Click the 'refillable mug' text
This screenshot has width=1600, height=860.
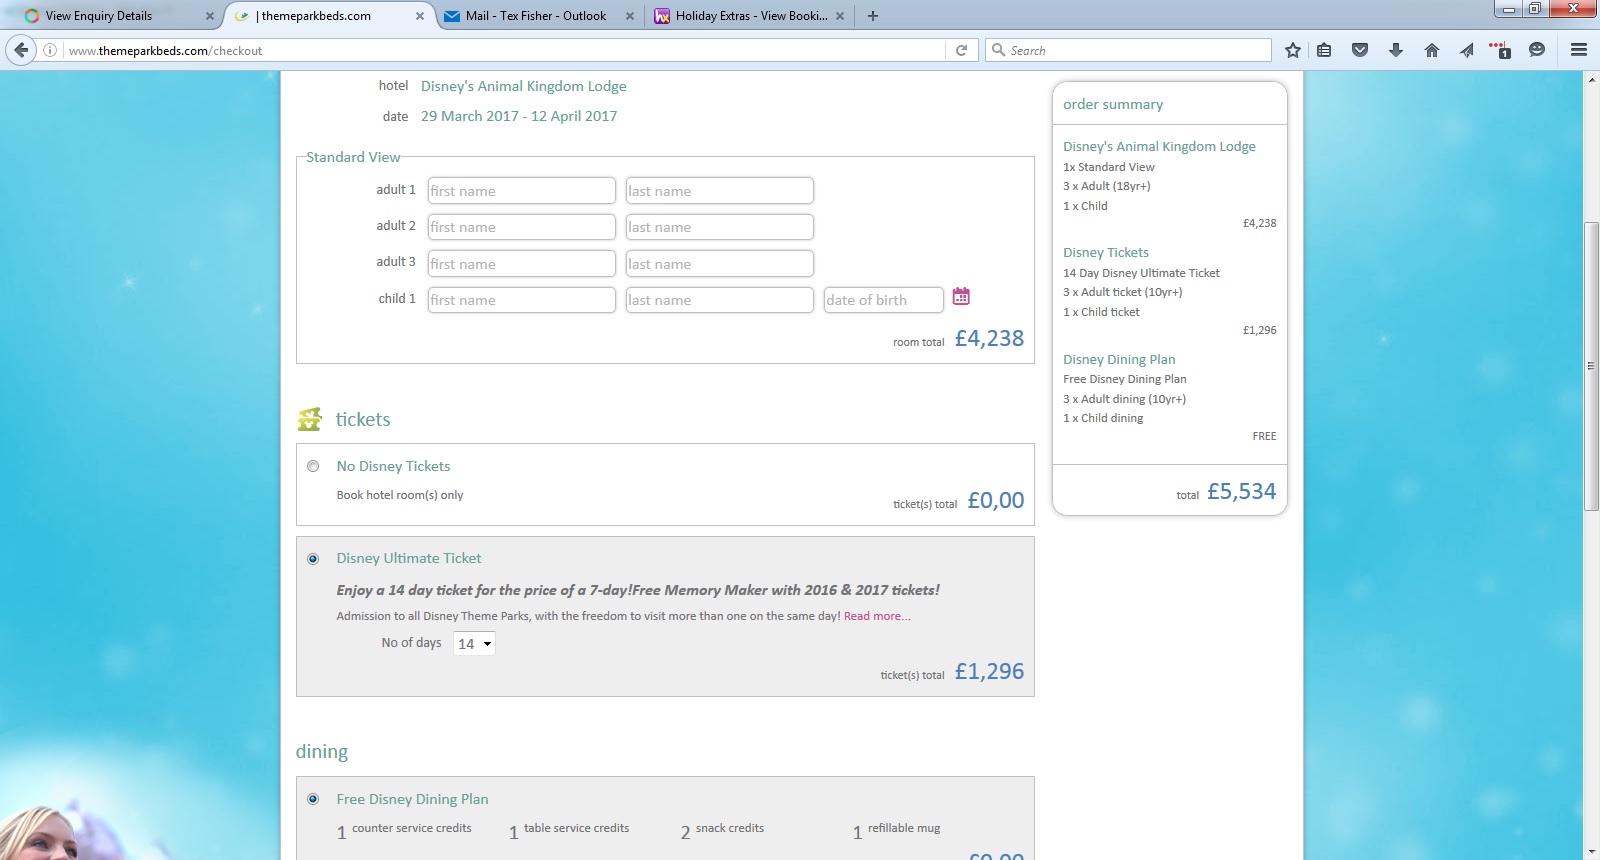pyautogui.click(x=904, y=828)
